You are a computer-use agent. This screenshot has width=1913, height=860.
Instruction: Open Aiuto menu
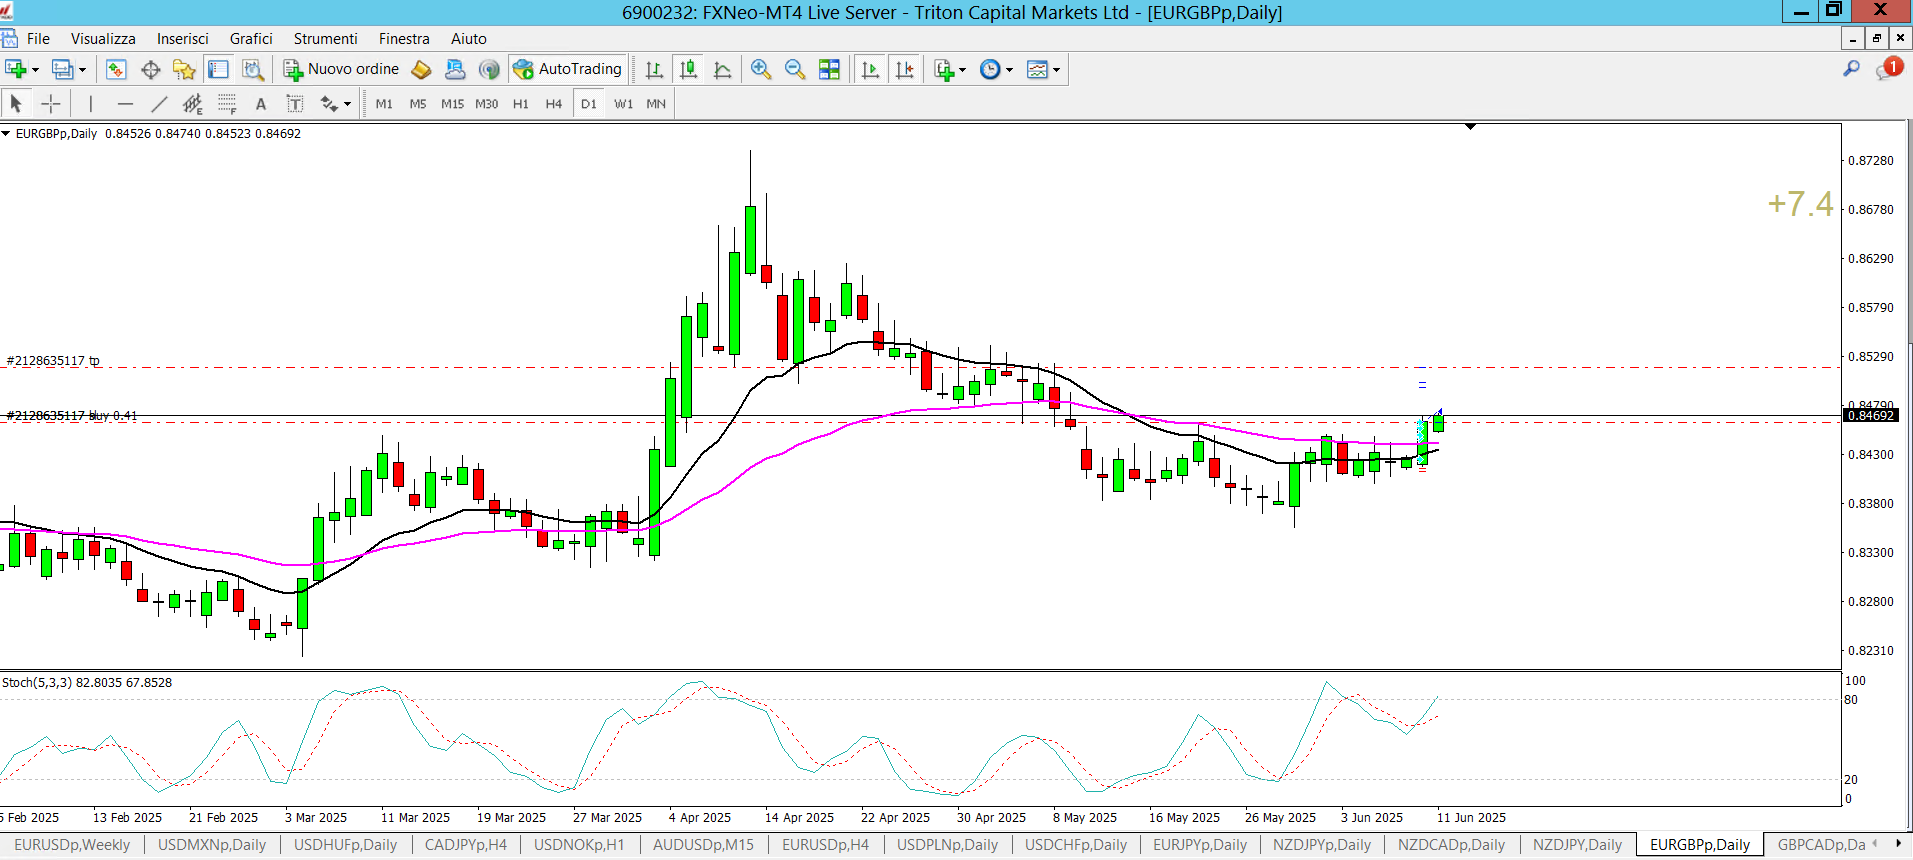coord(468,38)
